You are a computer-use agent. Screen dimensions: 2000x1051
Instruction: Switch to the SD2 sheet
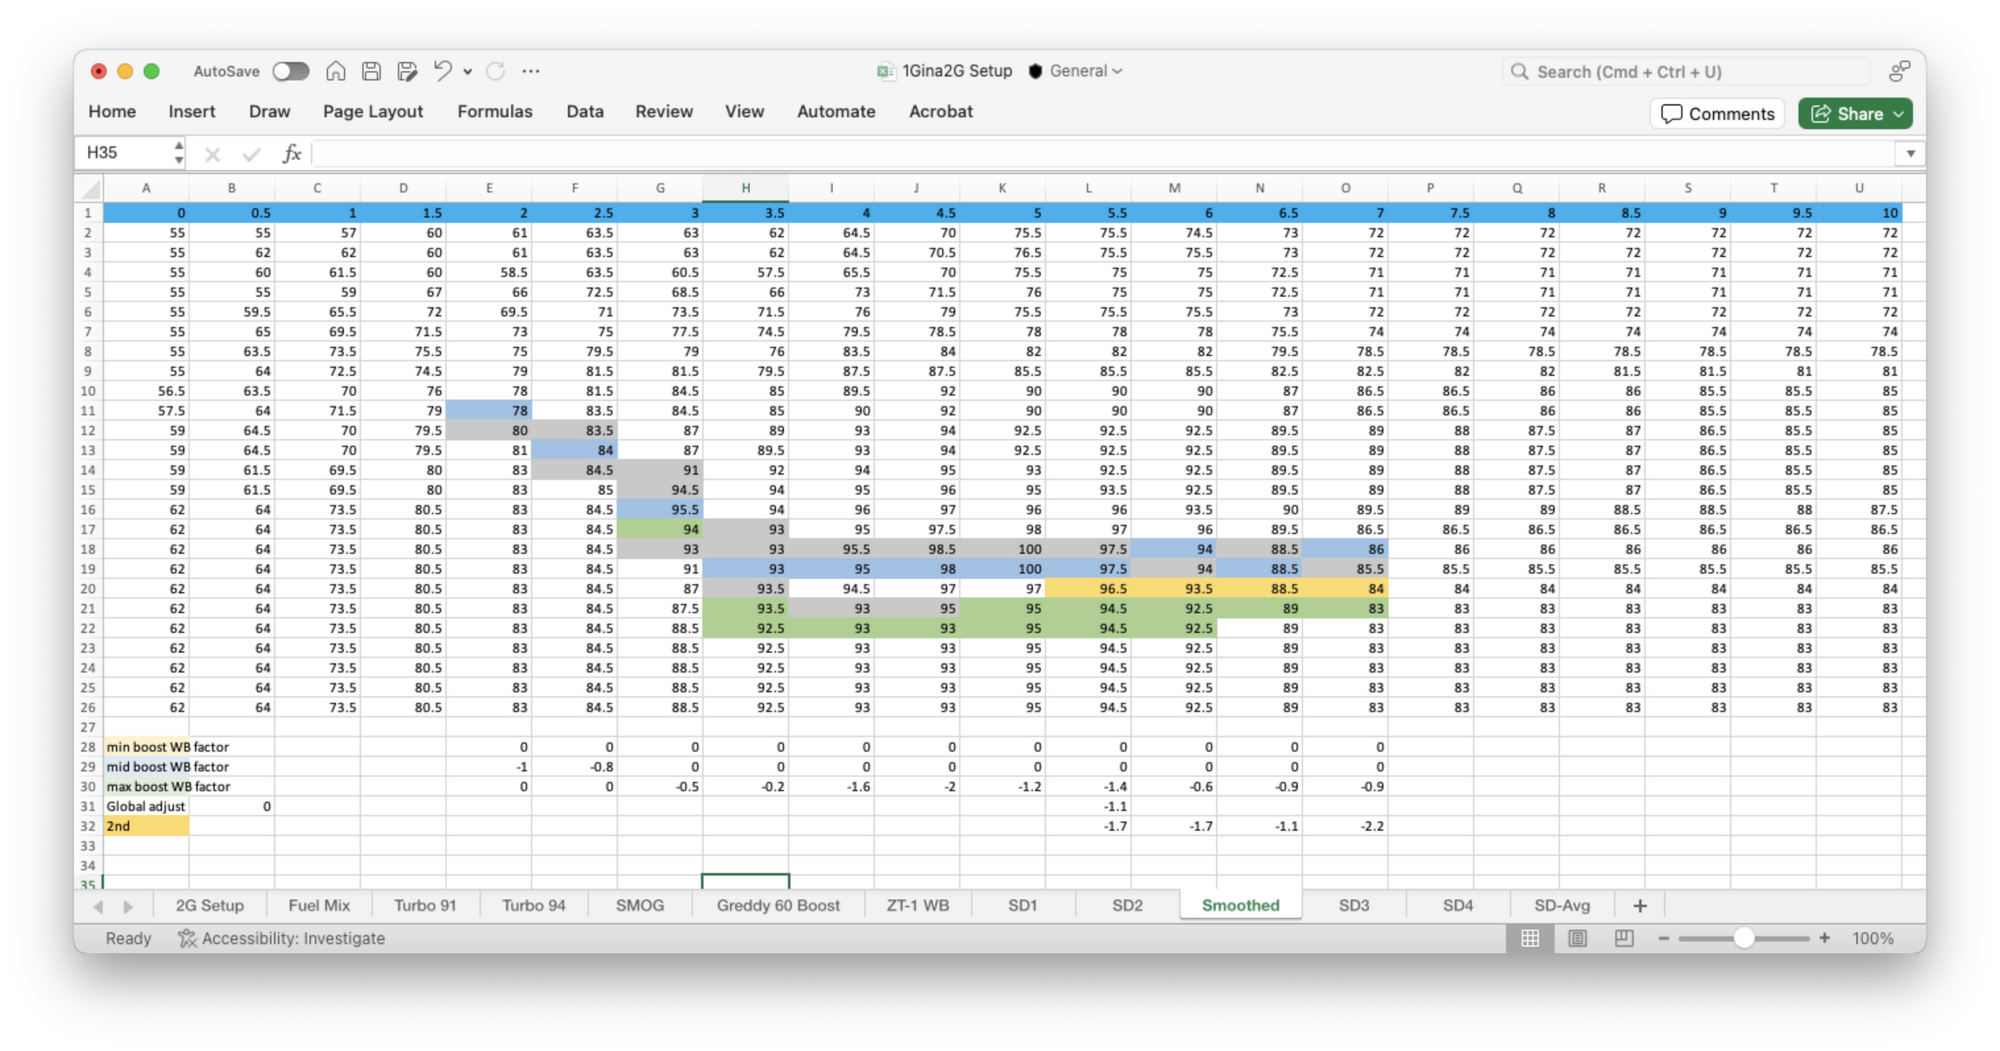click(x=1127, y=906)
